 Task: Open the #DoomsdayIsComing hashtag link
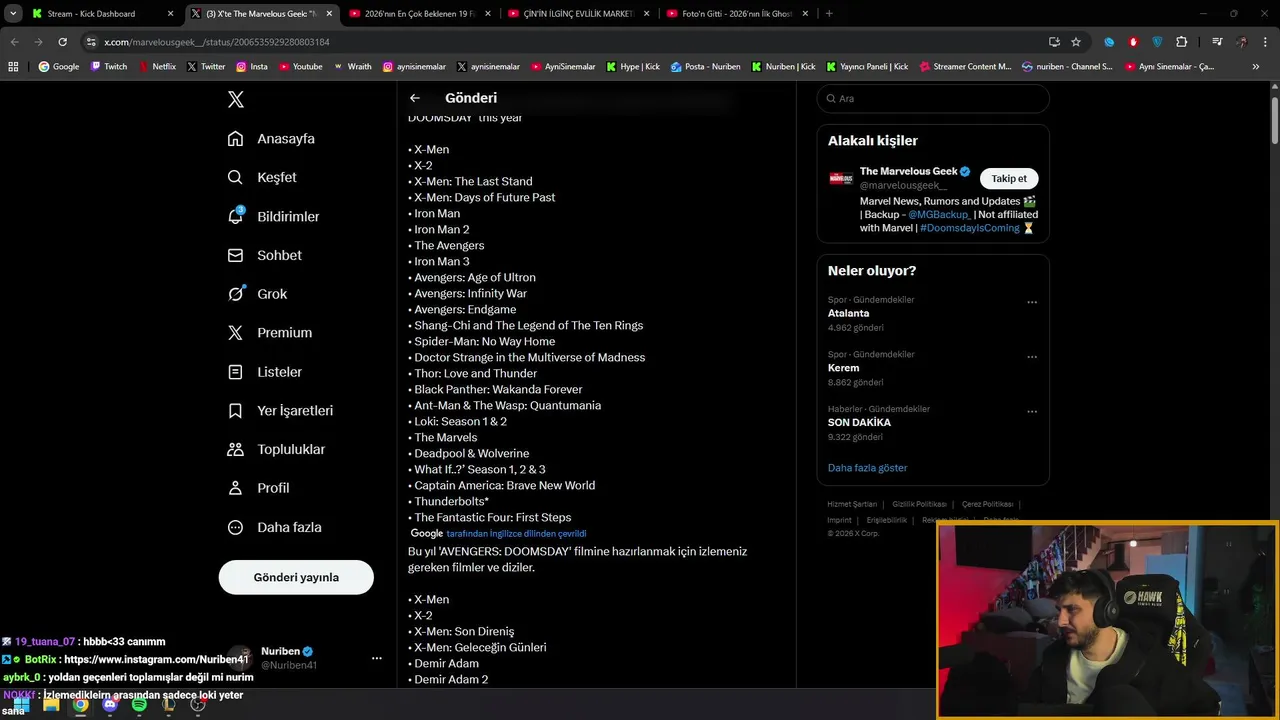tap(970, 228)
